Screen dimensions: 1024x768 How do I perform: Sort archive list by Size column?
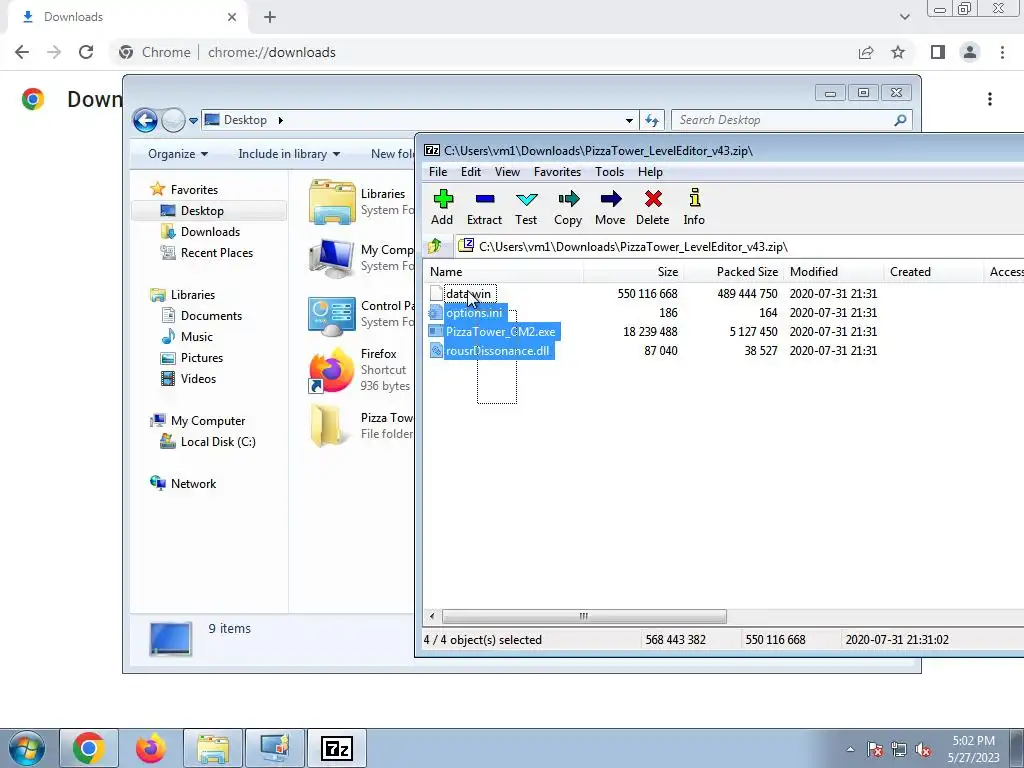tap(633, 272)
